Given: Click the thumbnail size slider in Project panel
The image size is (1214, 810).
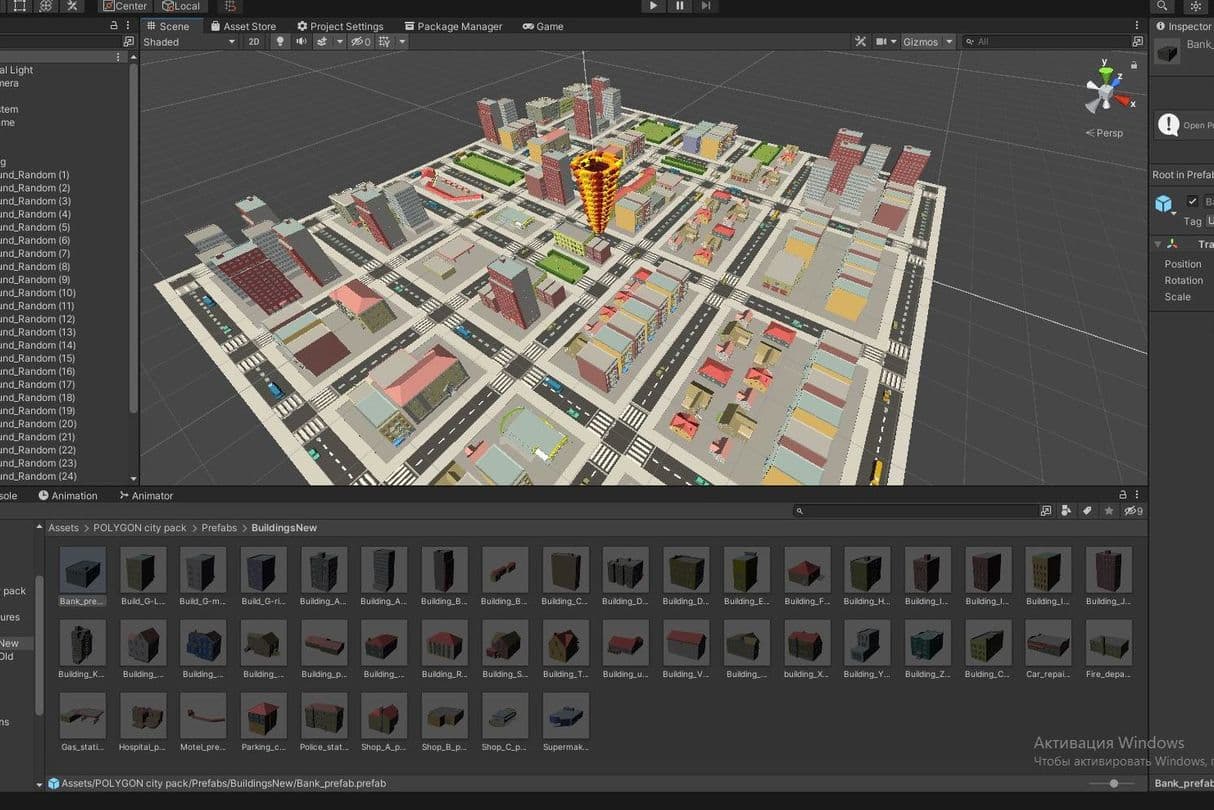Looking at the screenshot, I should pyautogui.click(x=1114, y=784).
